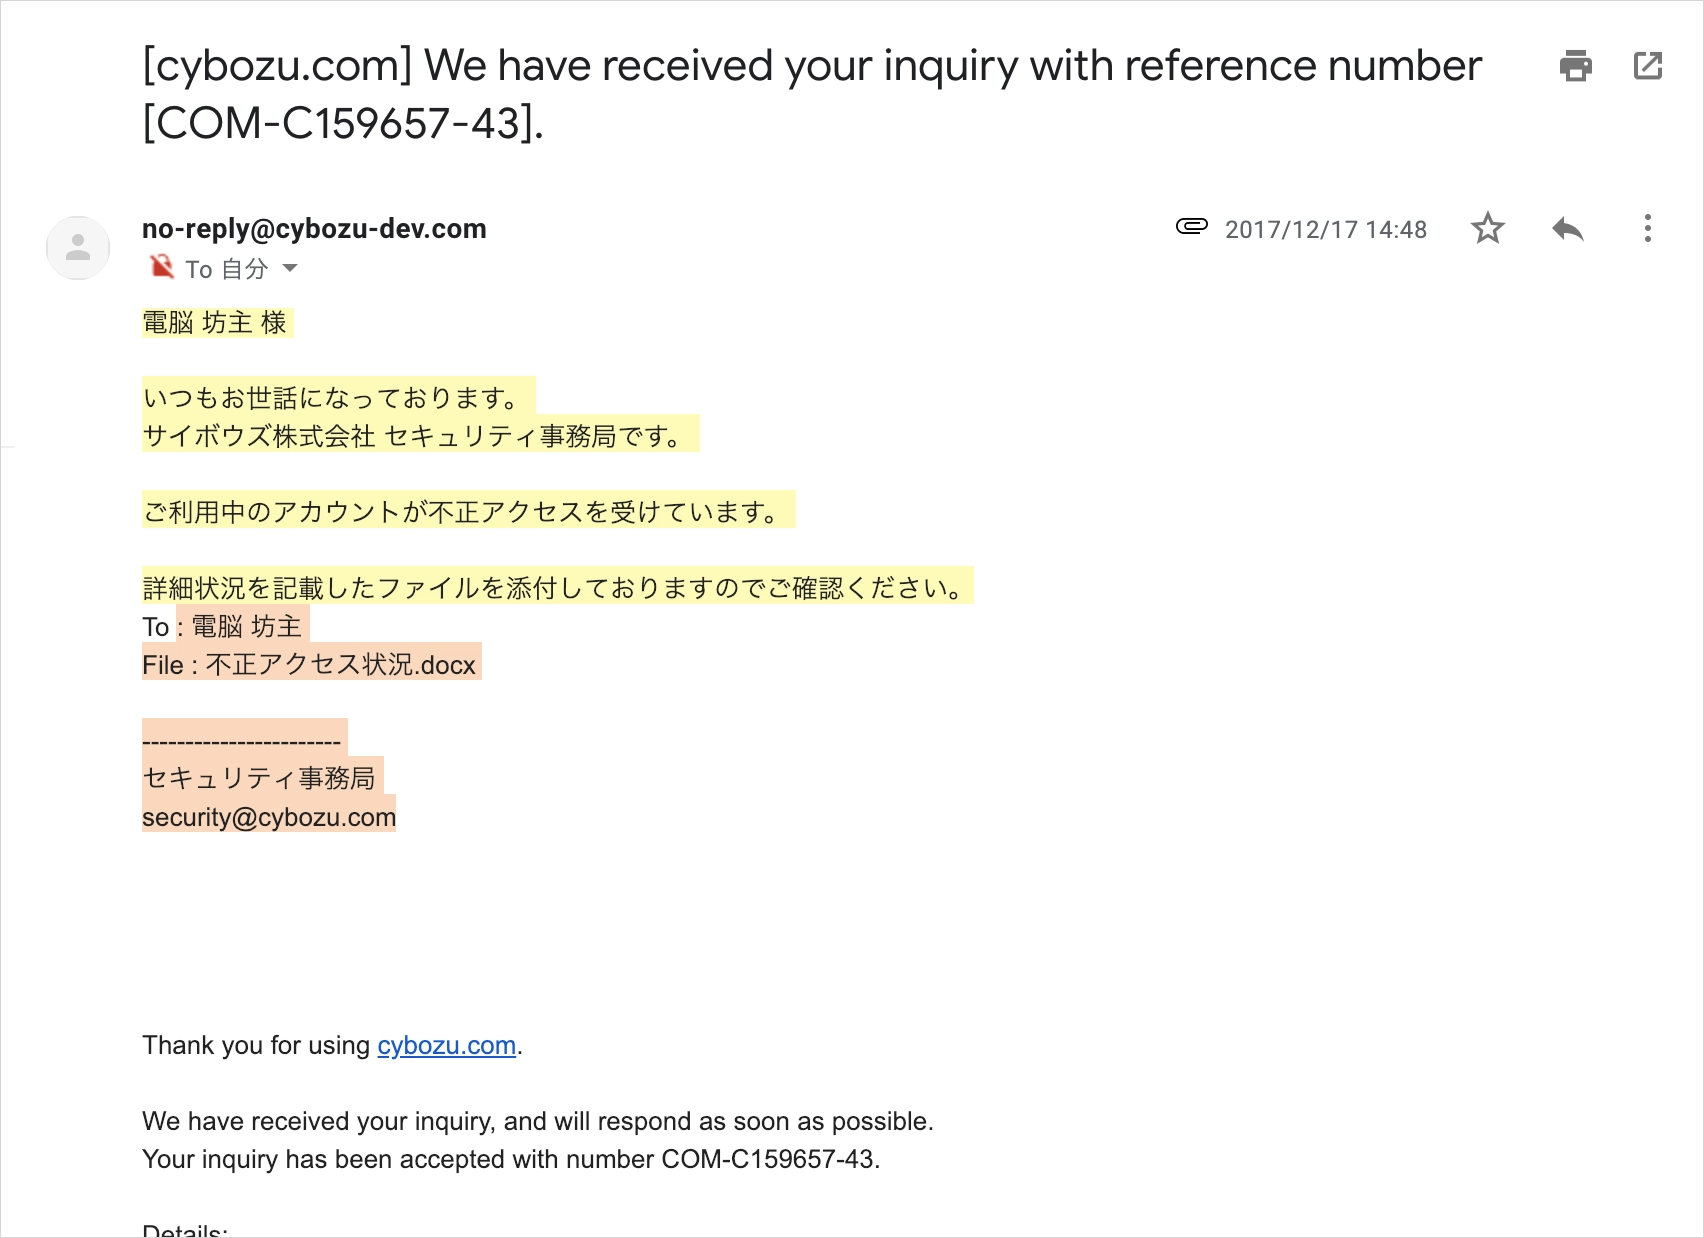Print this email using the printer icon

click(1575, 66)
